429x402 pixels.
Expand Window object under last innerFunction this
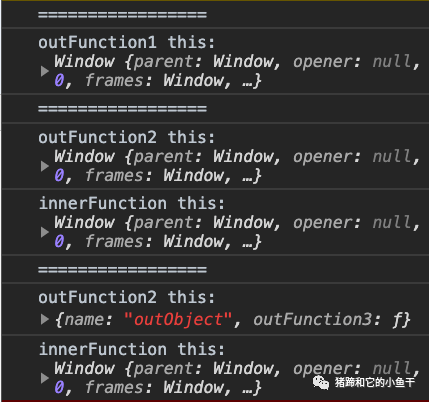pos(45,378)
